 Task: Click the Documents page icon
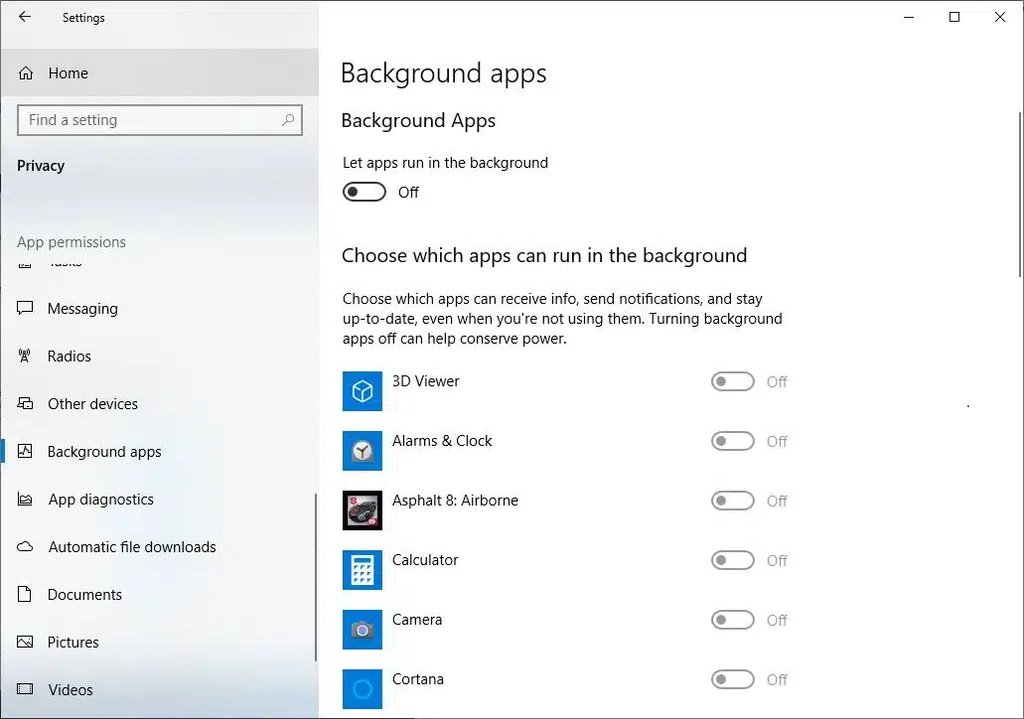(x=25, y=594)
